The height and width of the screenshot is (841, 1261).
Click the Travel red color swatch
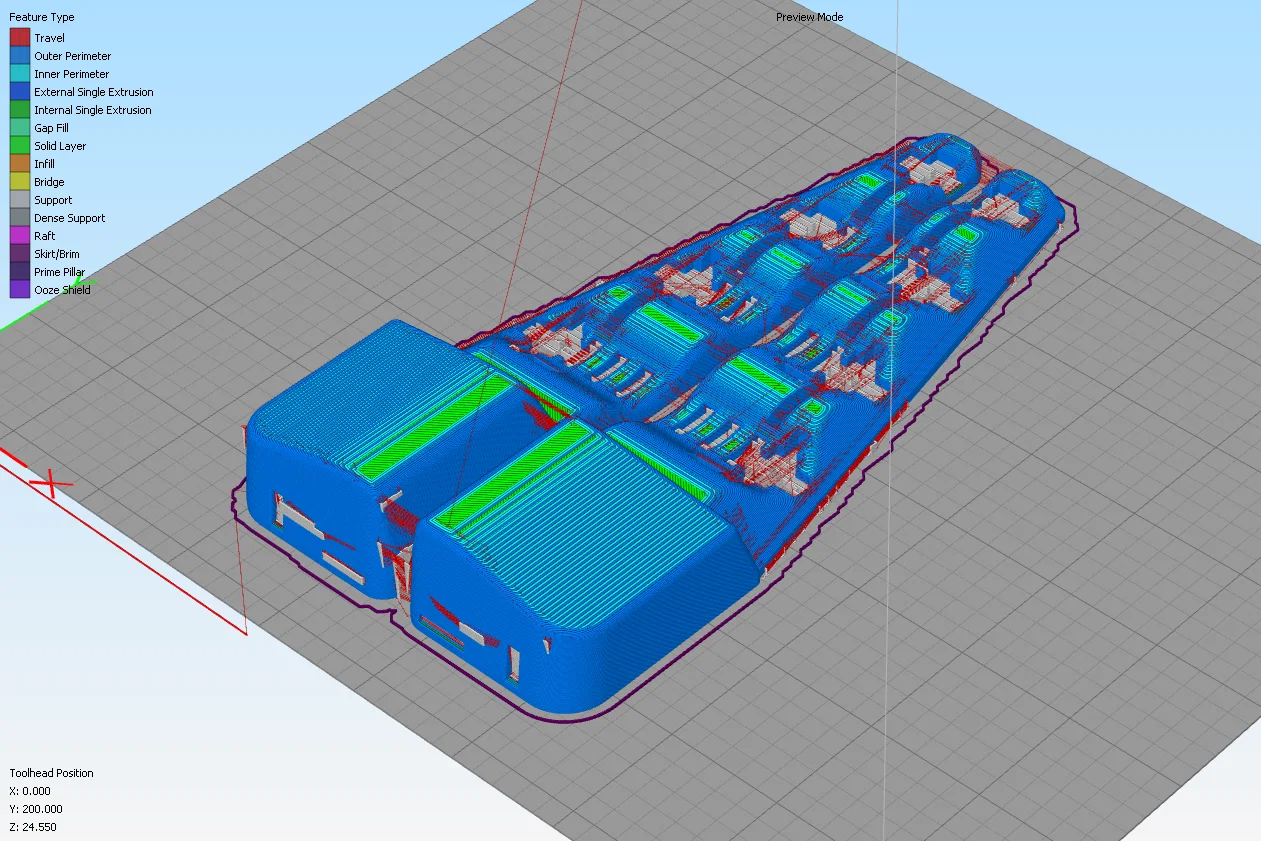point(19,38)
